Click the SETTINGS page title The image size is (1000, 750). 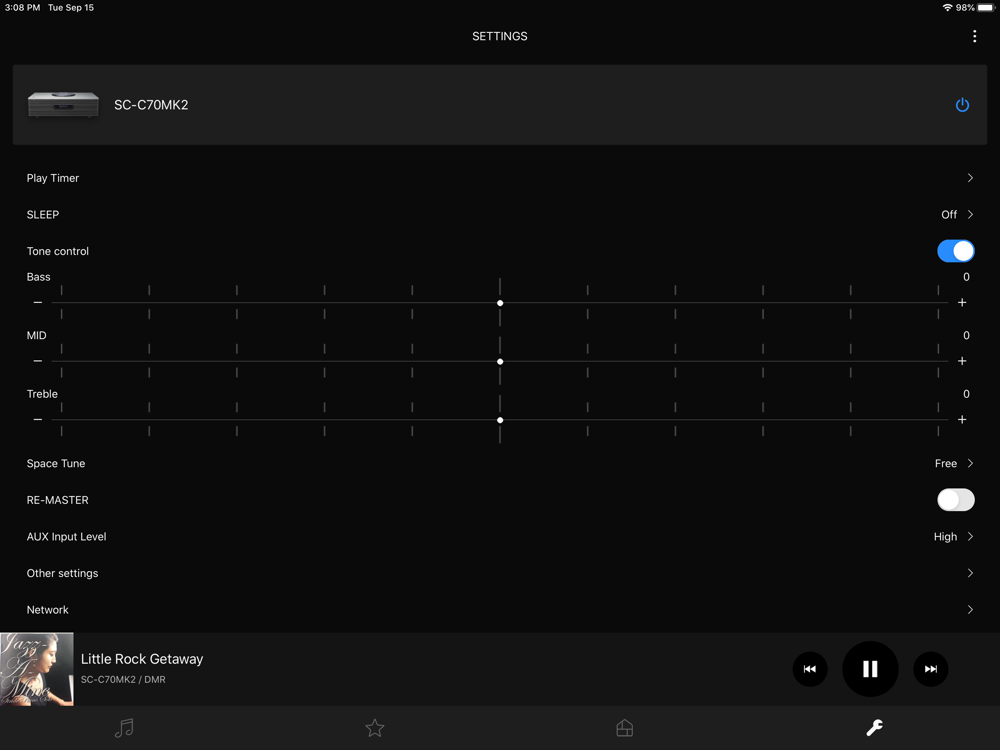tap(499, 36)
